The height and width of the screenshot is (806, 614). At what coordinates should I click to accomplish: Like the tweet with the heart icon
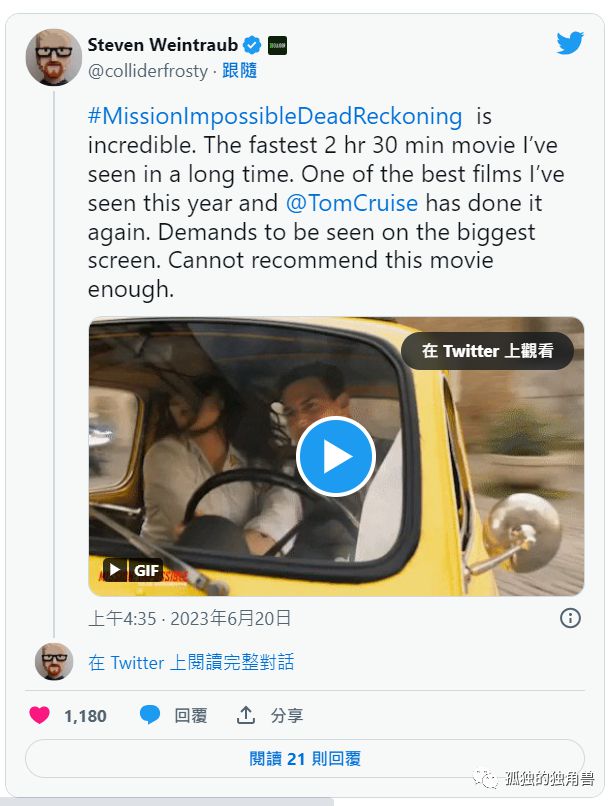[39, 715]
